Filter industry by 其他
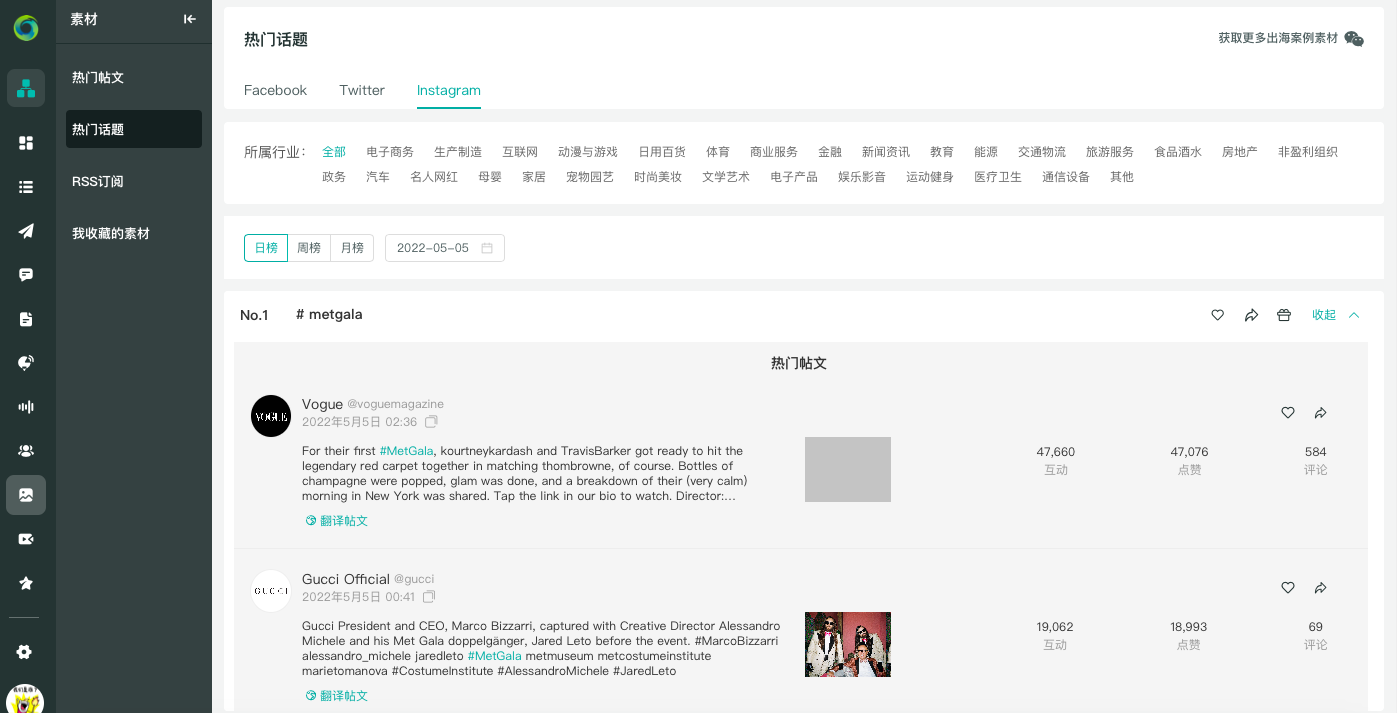The image size is (1400, 713). (x=1122, y=177)
